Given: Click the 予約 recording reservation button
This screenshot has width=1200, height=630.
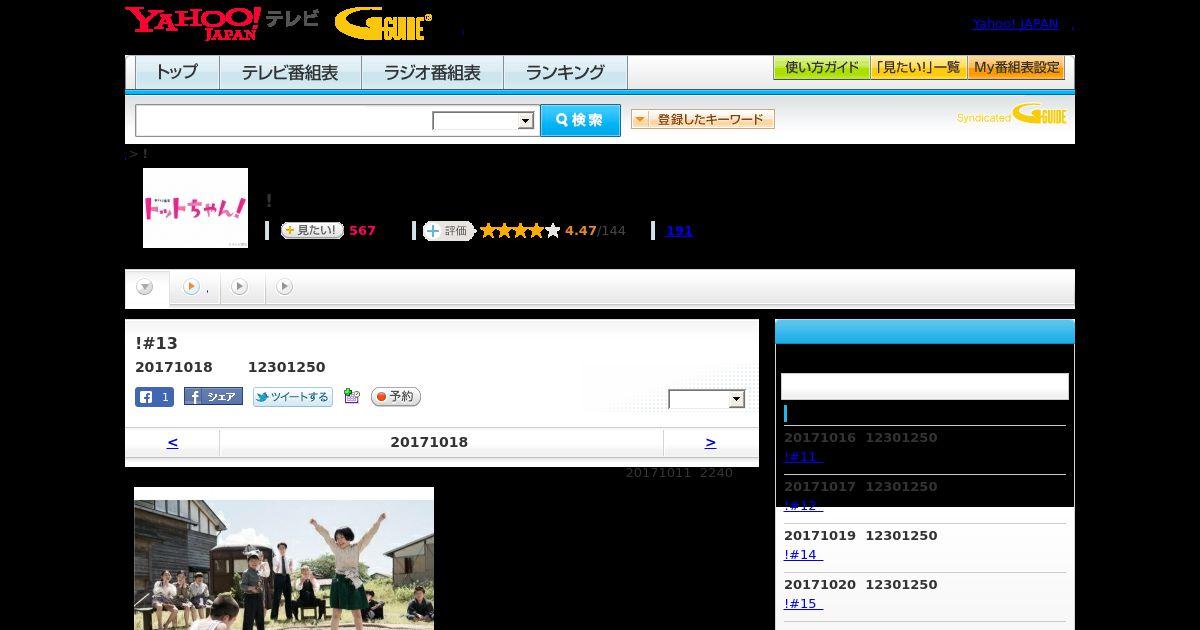Looking at the screenshot, I should [396, 397].
